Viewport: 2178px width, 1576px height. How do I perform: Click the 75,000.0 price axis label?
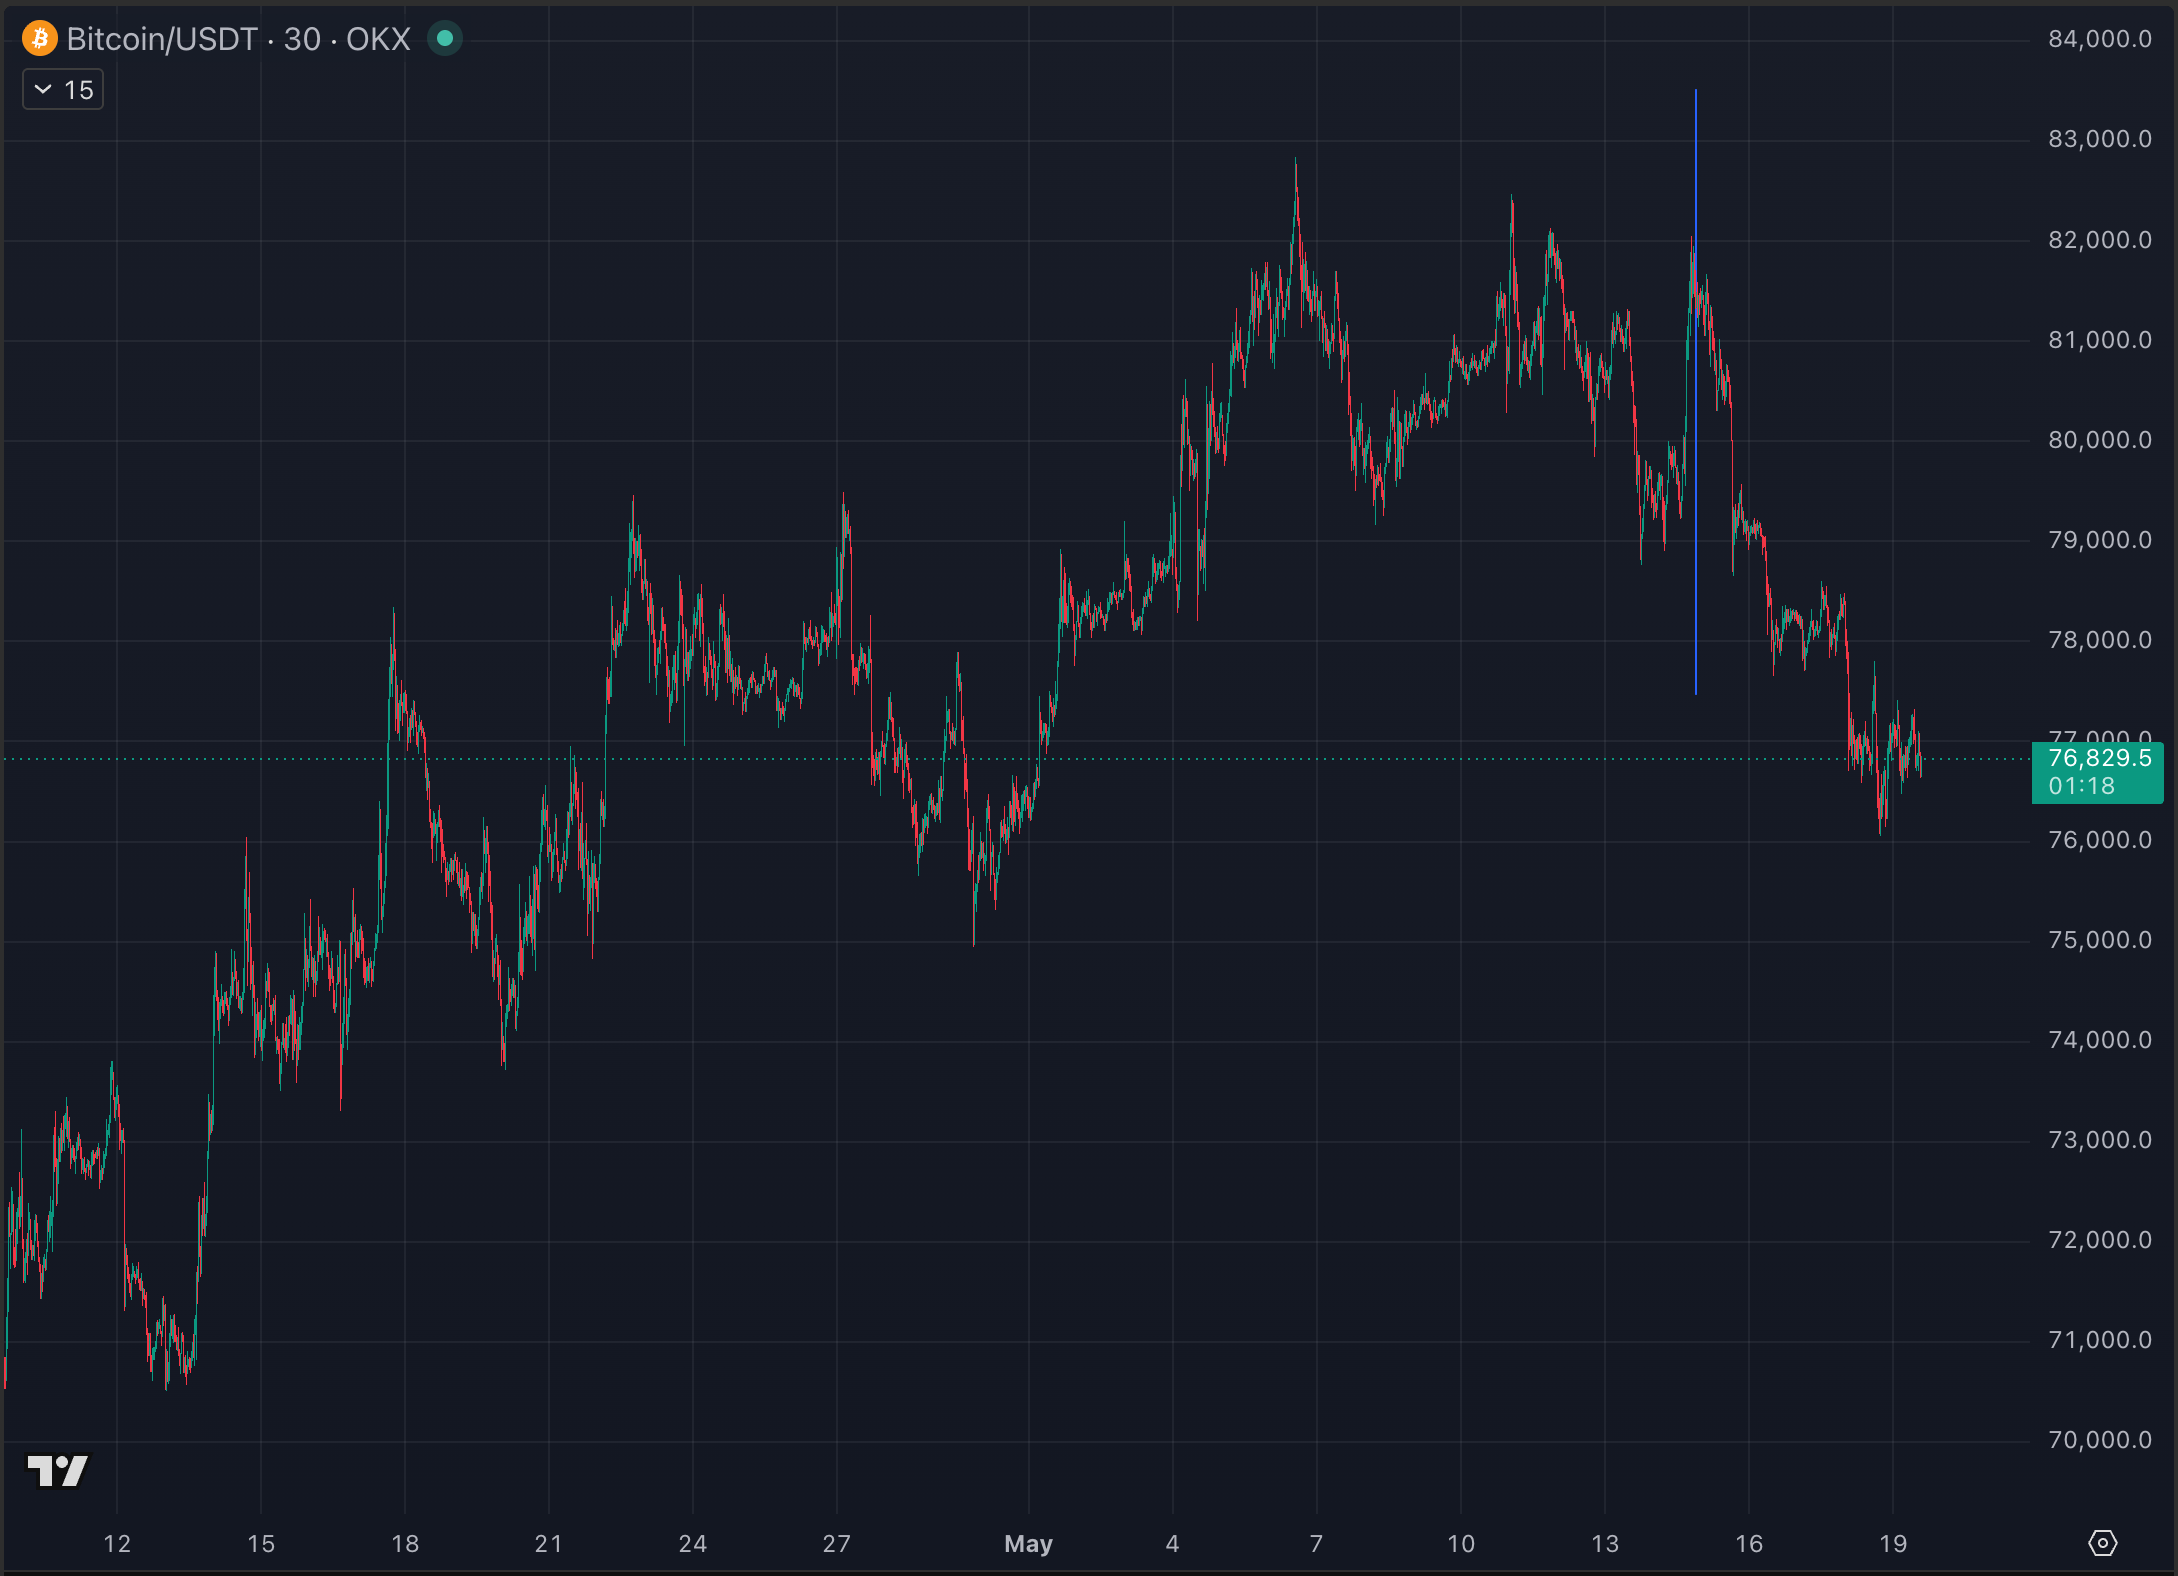2100,940
